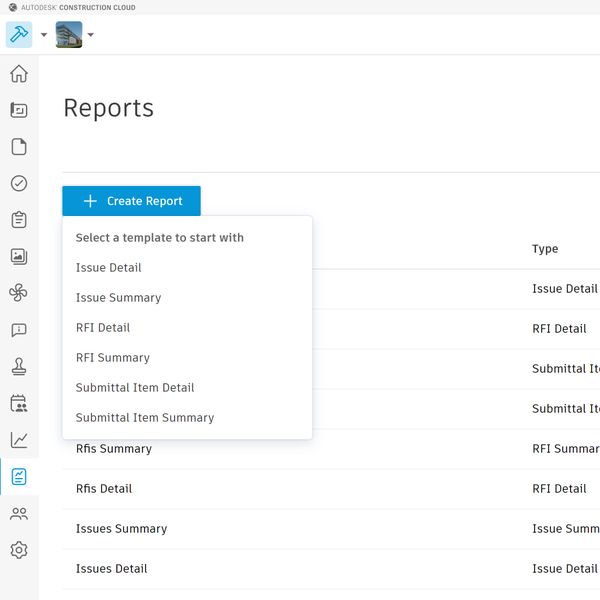Open the Members people icon
600x600 pixels.
pyautogui.click(x=19, y=513)
